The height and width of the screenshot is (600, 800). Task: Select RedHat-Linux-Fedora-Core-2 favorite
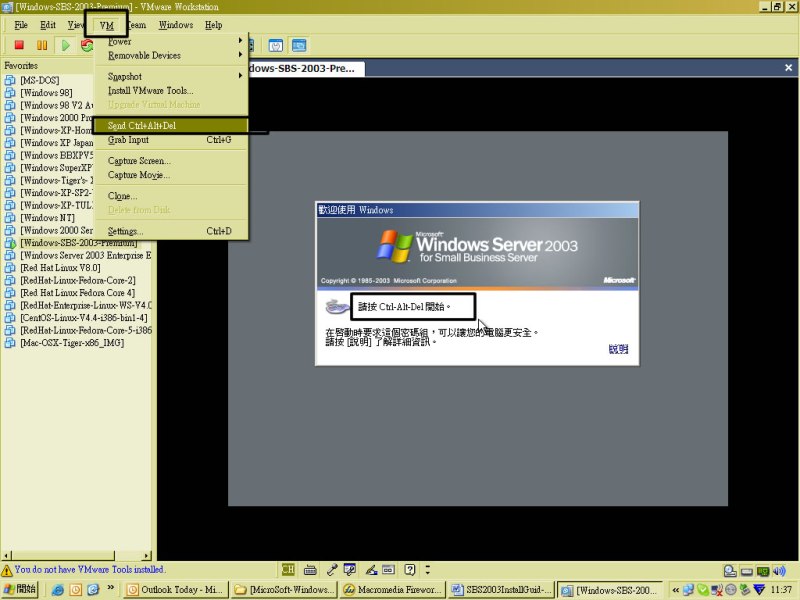coord(78,281)
